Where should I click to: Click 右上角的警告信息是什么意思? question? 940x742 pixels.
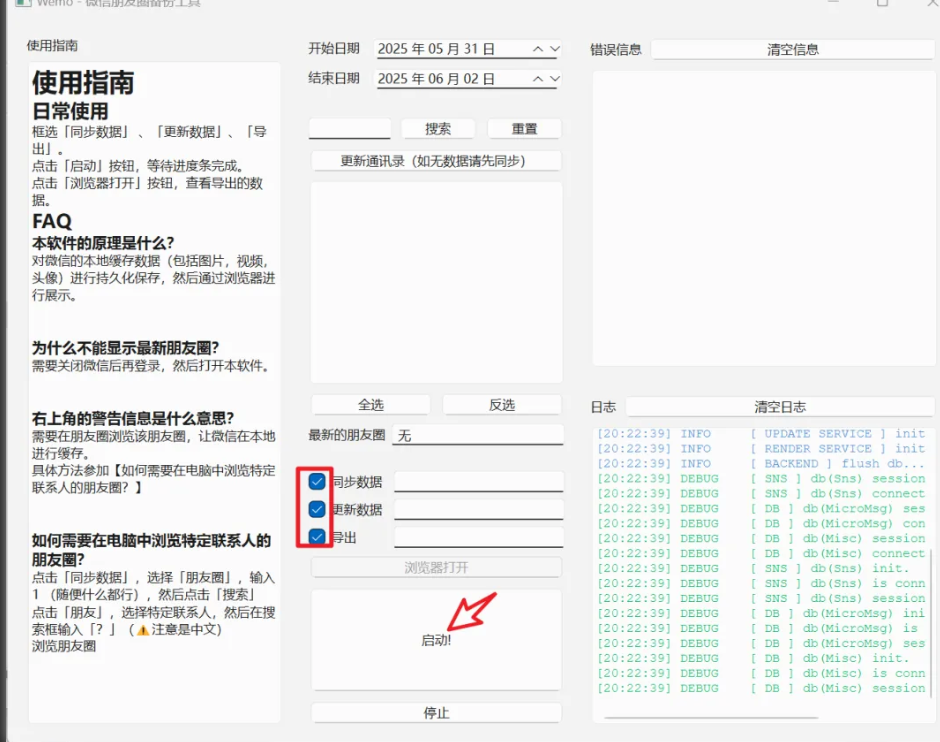[x=132, y=418]
